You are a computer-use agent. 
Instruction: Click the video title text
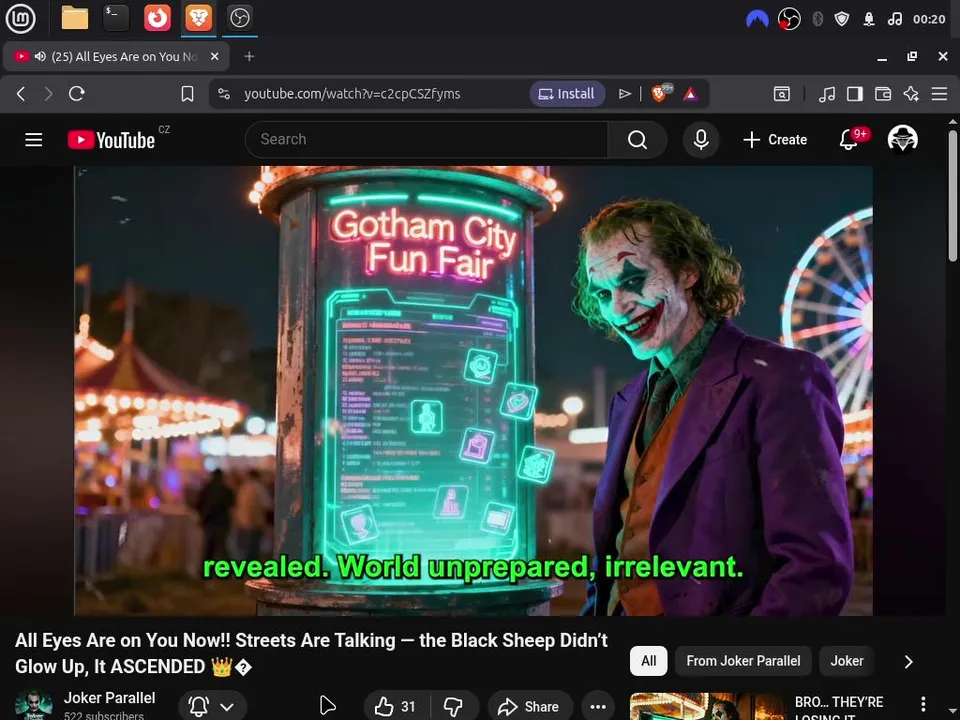click(x=311, y=653)
